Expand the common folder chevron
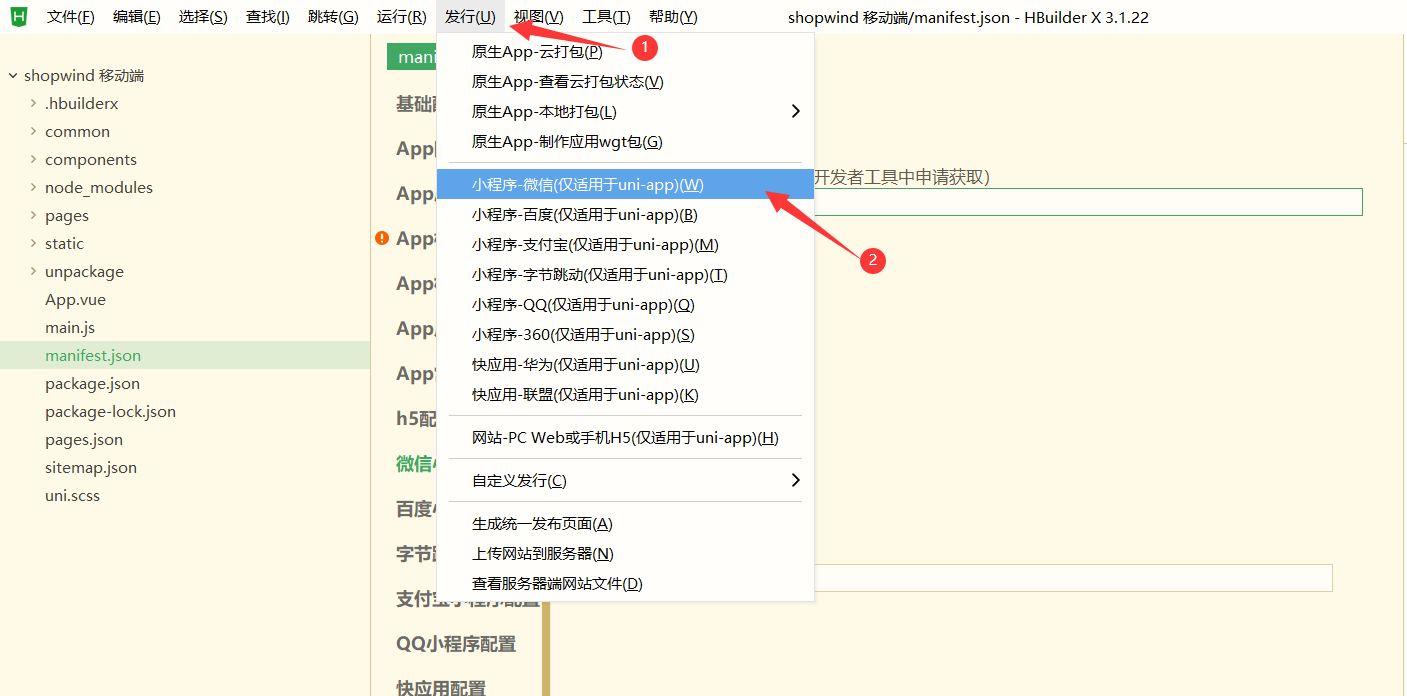 coord(34,132)
